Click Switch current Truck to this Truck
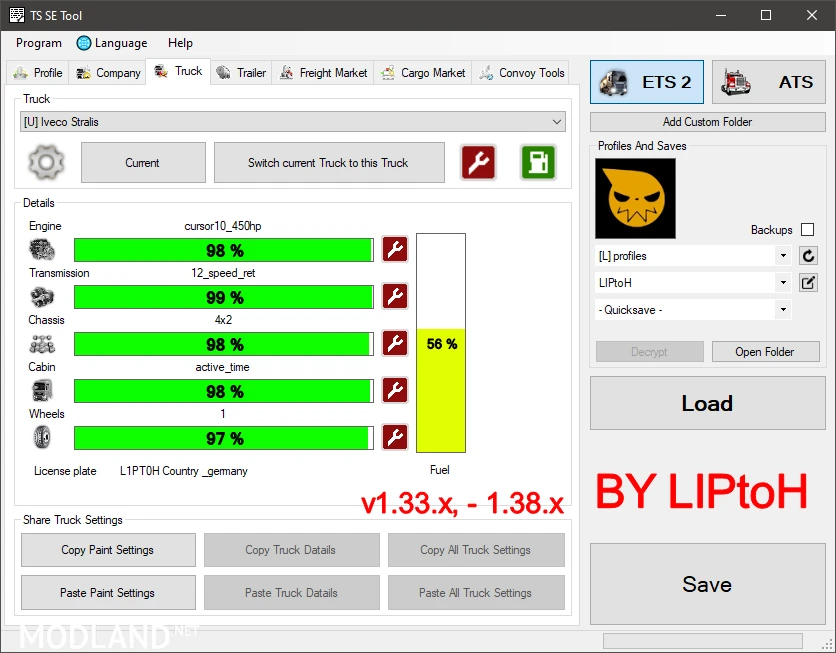Viewport: 836px width, 653px height. [x=329, y=162]
